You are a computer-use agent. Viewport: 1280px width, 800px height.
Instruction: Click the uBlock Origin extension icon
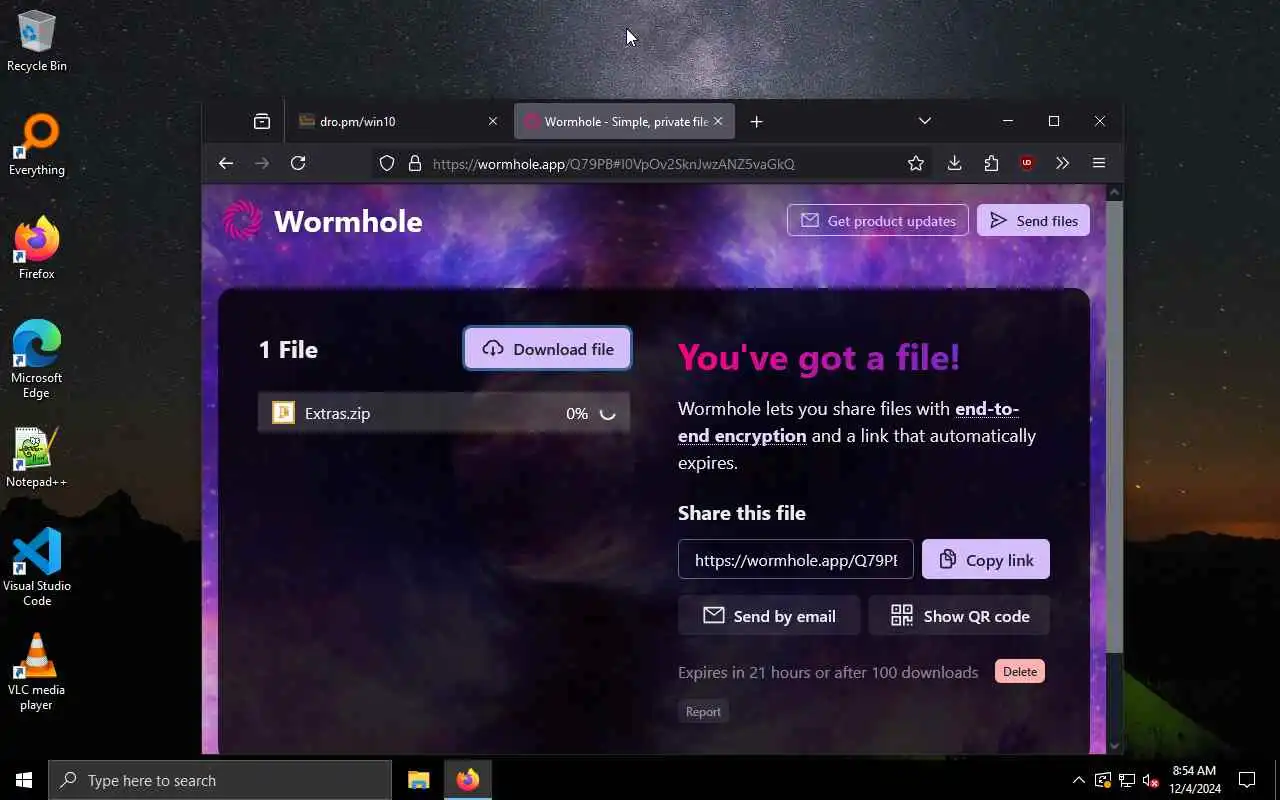tap(1027, 163)
